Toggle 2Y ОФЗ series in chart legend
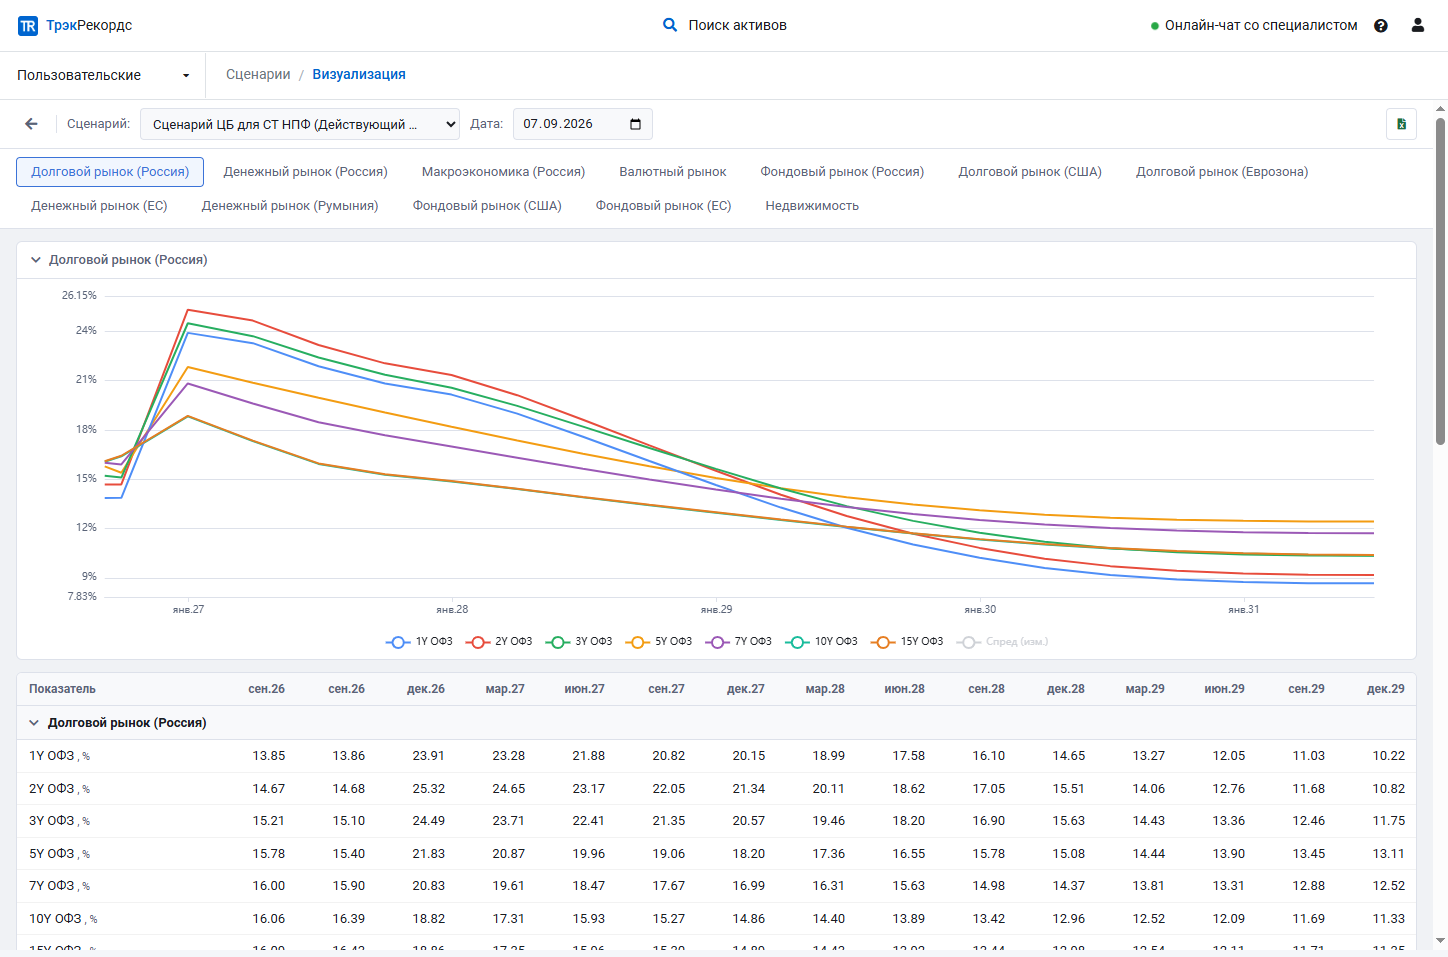Image resolution: width=1448 pixels, height=957 pixels. (499, 642)
